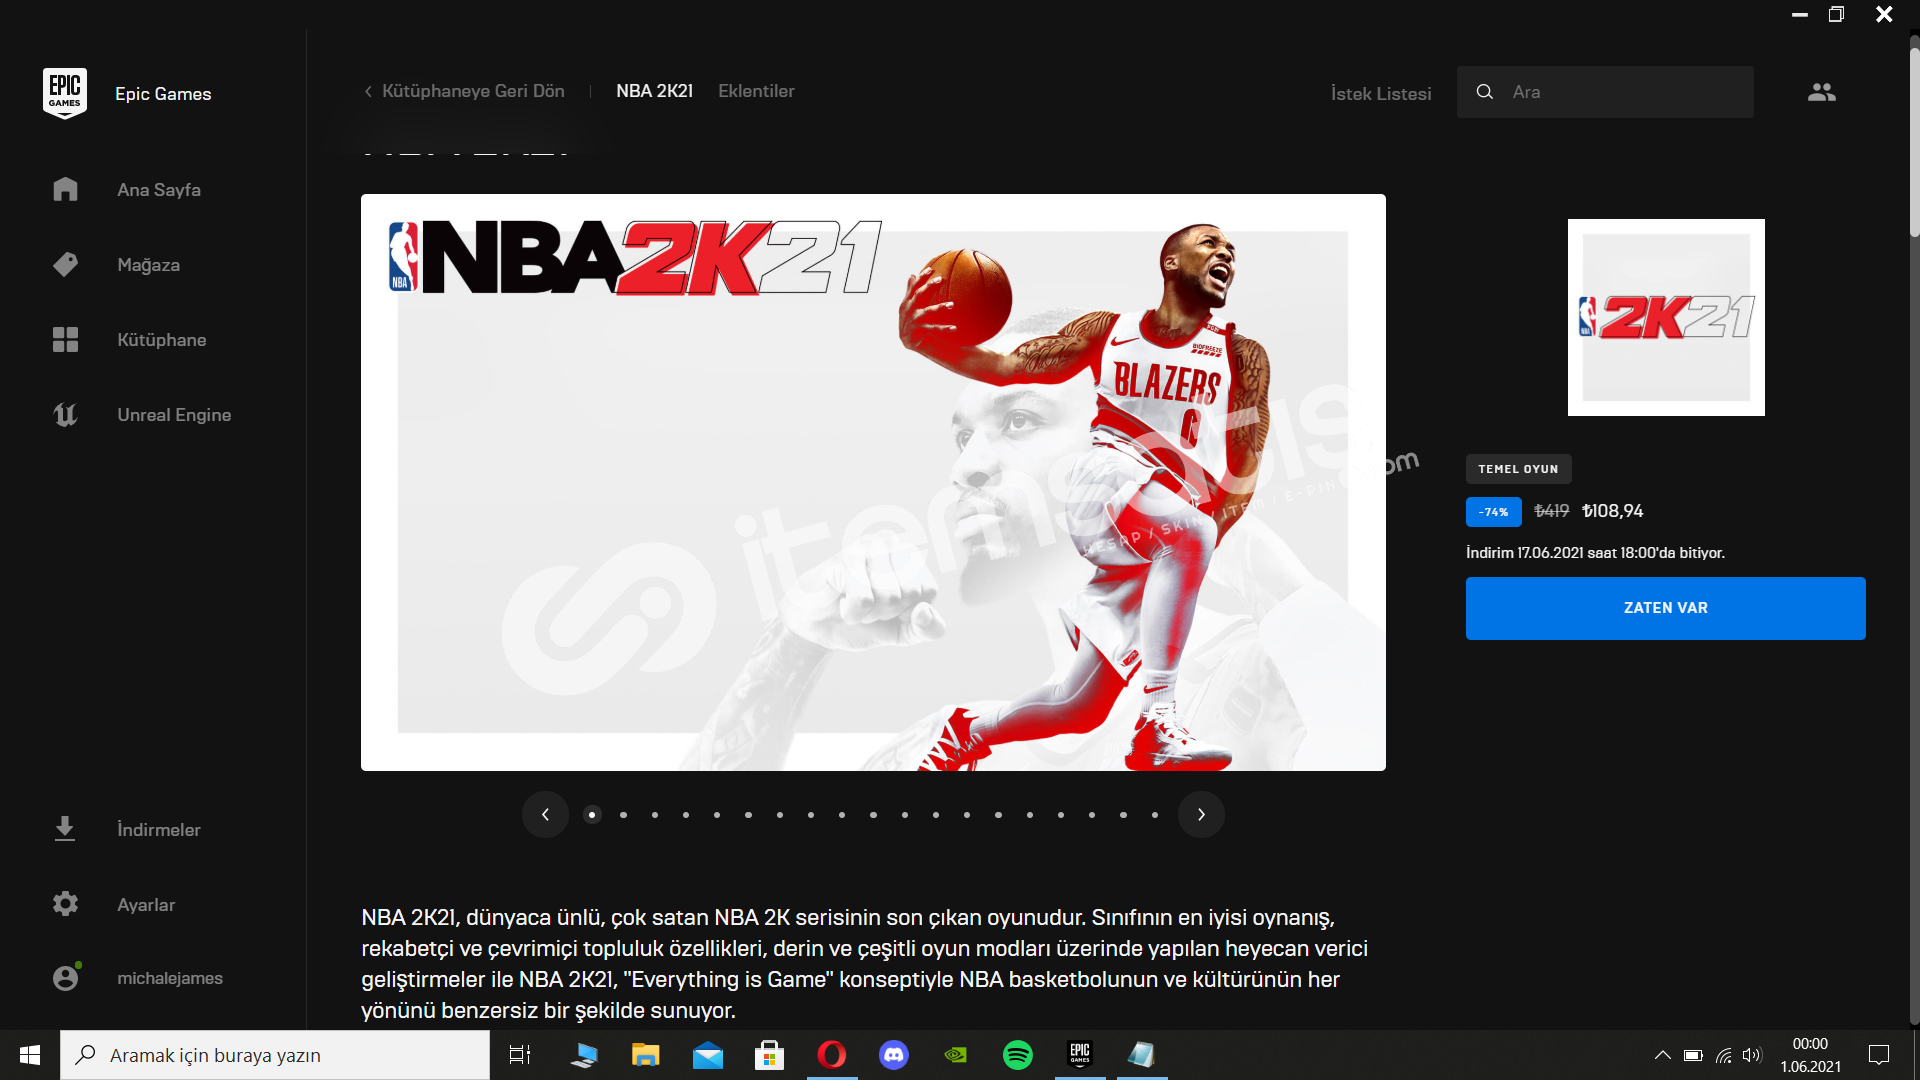Click the -74% discount badge
The image size is (1920, 1080).
(x=1493, y=512)
